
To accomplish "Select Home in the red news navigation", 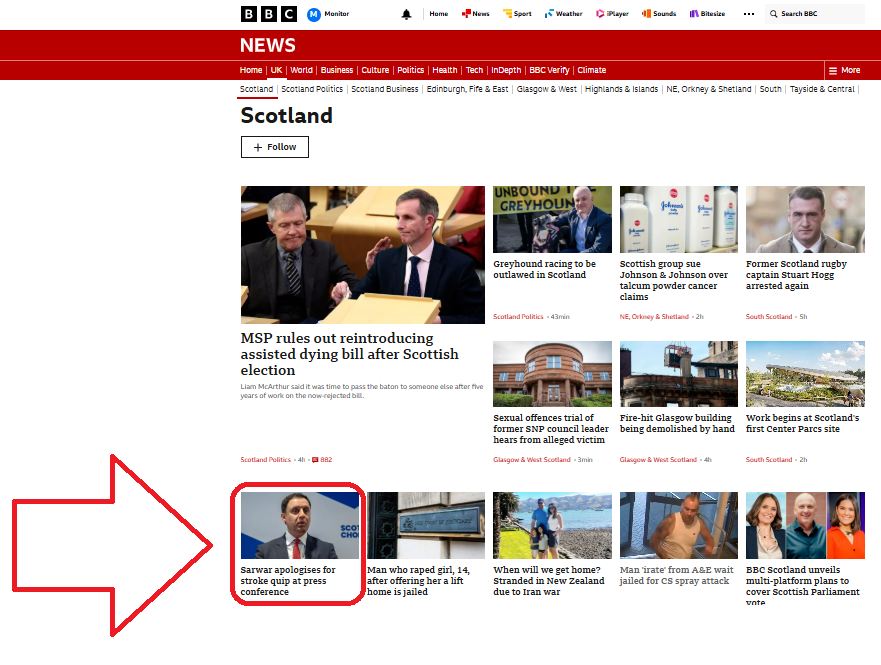I will (251, 70).
